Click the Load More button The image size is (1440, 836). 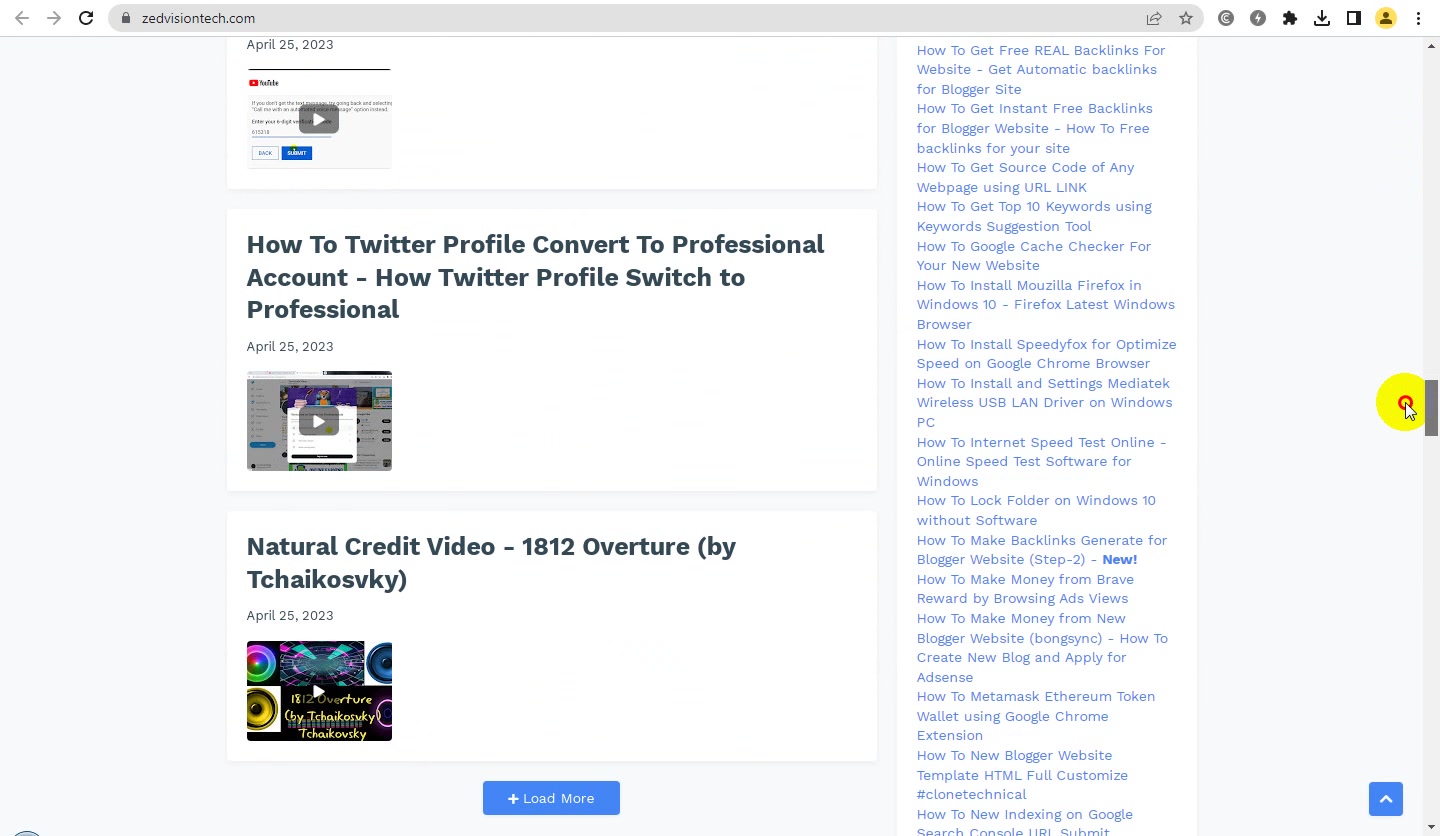tap(551, 798)
